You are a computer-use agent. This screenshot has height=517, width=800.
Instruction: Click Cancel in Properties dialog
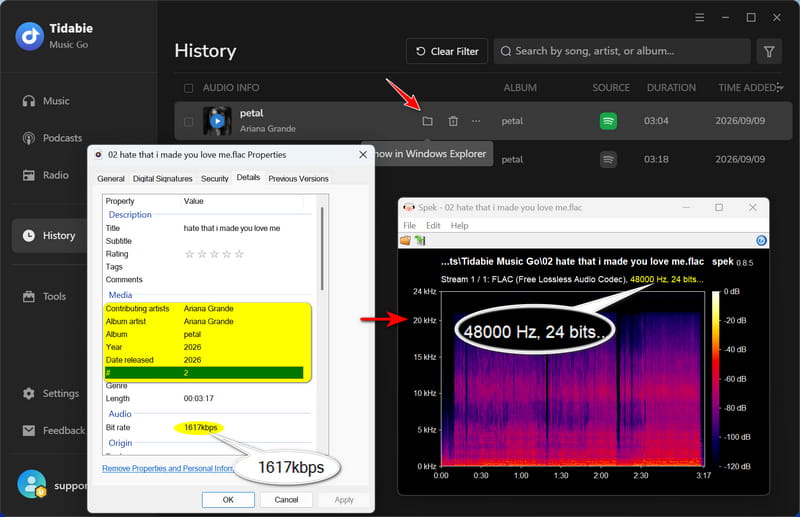point(286,500)
